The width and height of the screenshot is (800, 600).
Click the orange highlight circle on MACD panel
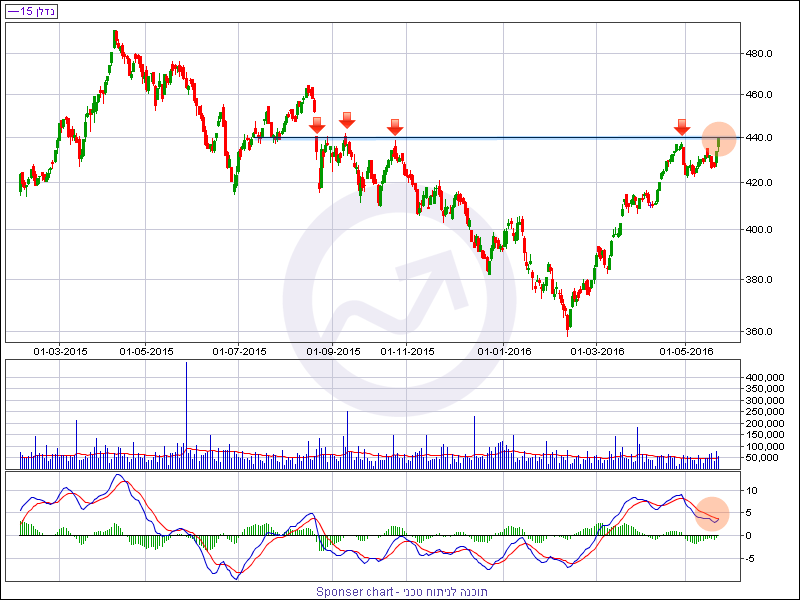click(x=713, y=514)
